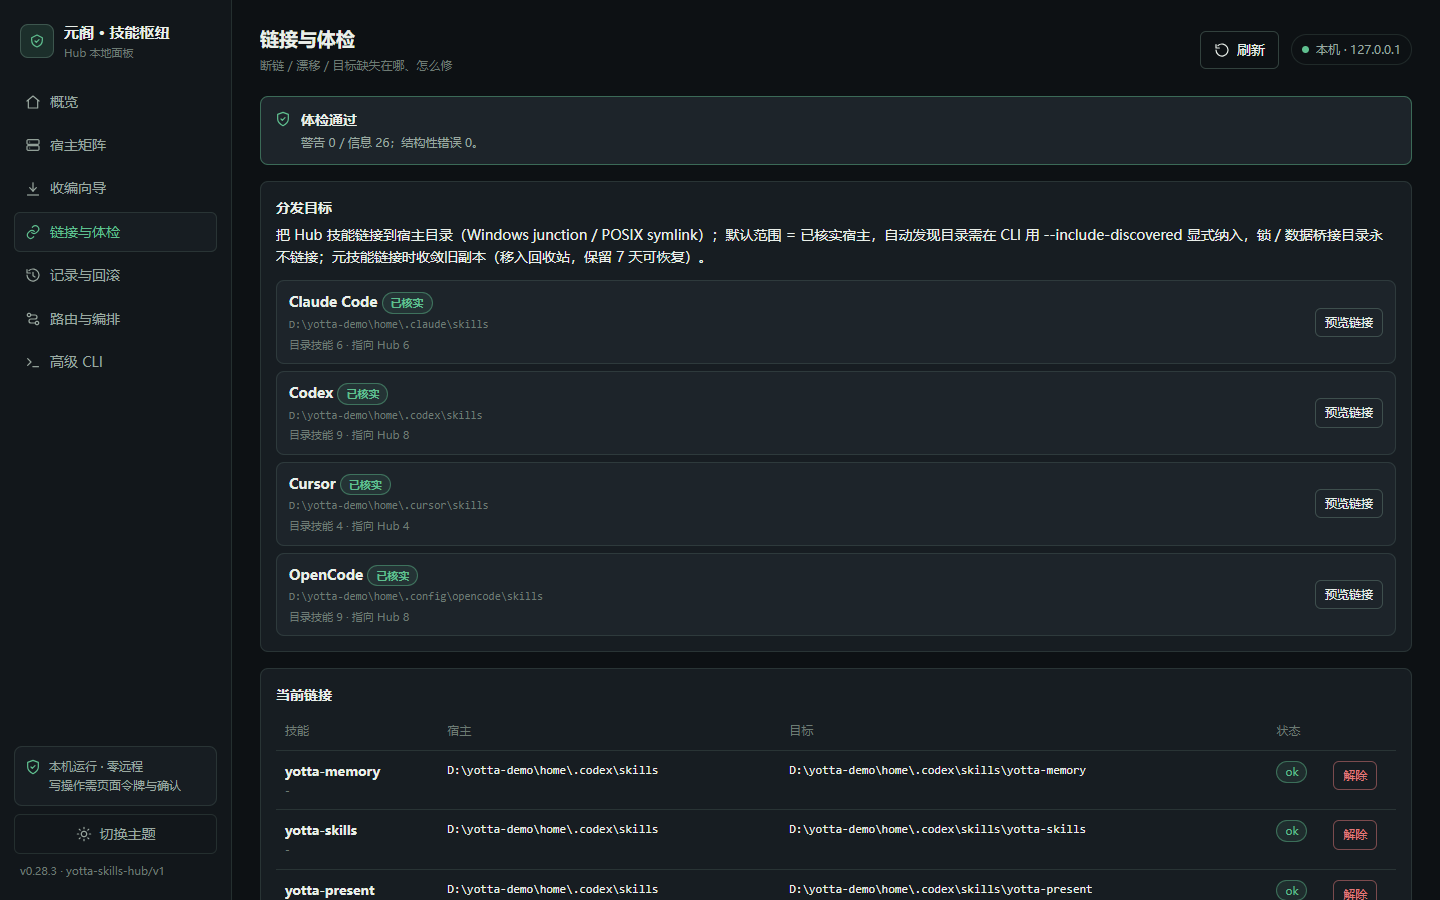Click the download icon next to 收编向导
Viewport: 1440px width, 900px height.
(x=33, y=188)
